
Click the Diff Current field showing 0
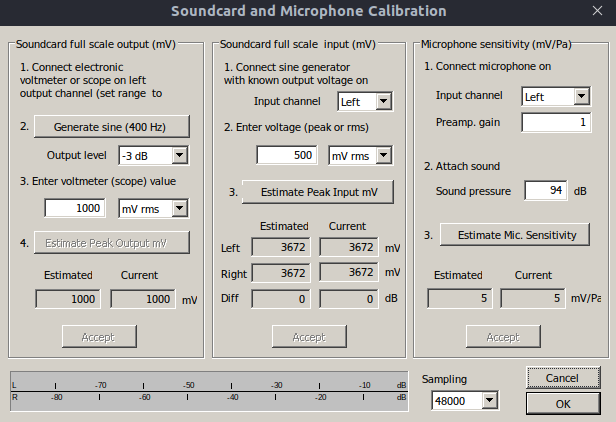[x=349, y=299]
